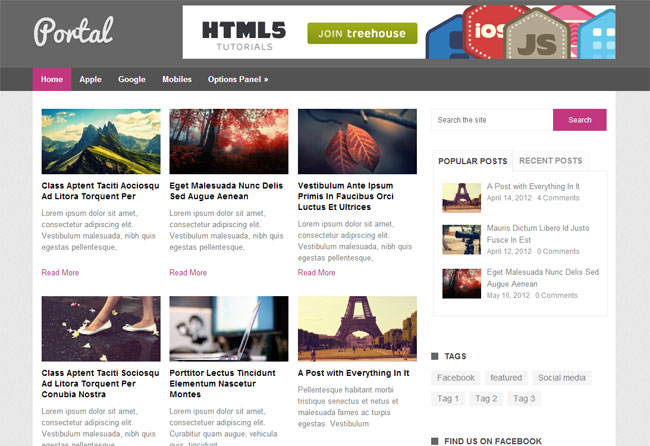Open the white shoes post thumbnail
This screenshot has width=650, height=446.
(101, 329)
